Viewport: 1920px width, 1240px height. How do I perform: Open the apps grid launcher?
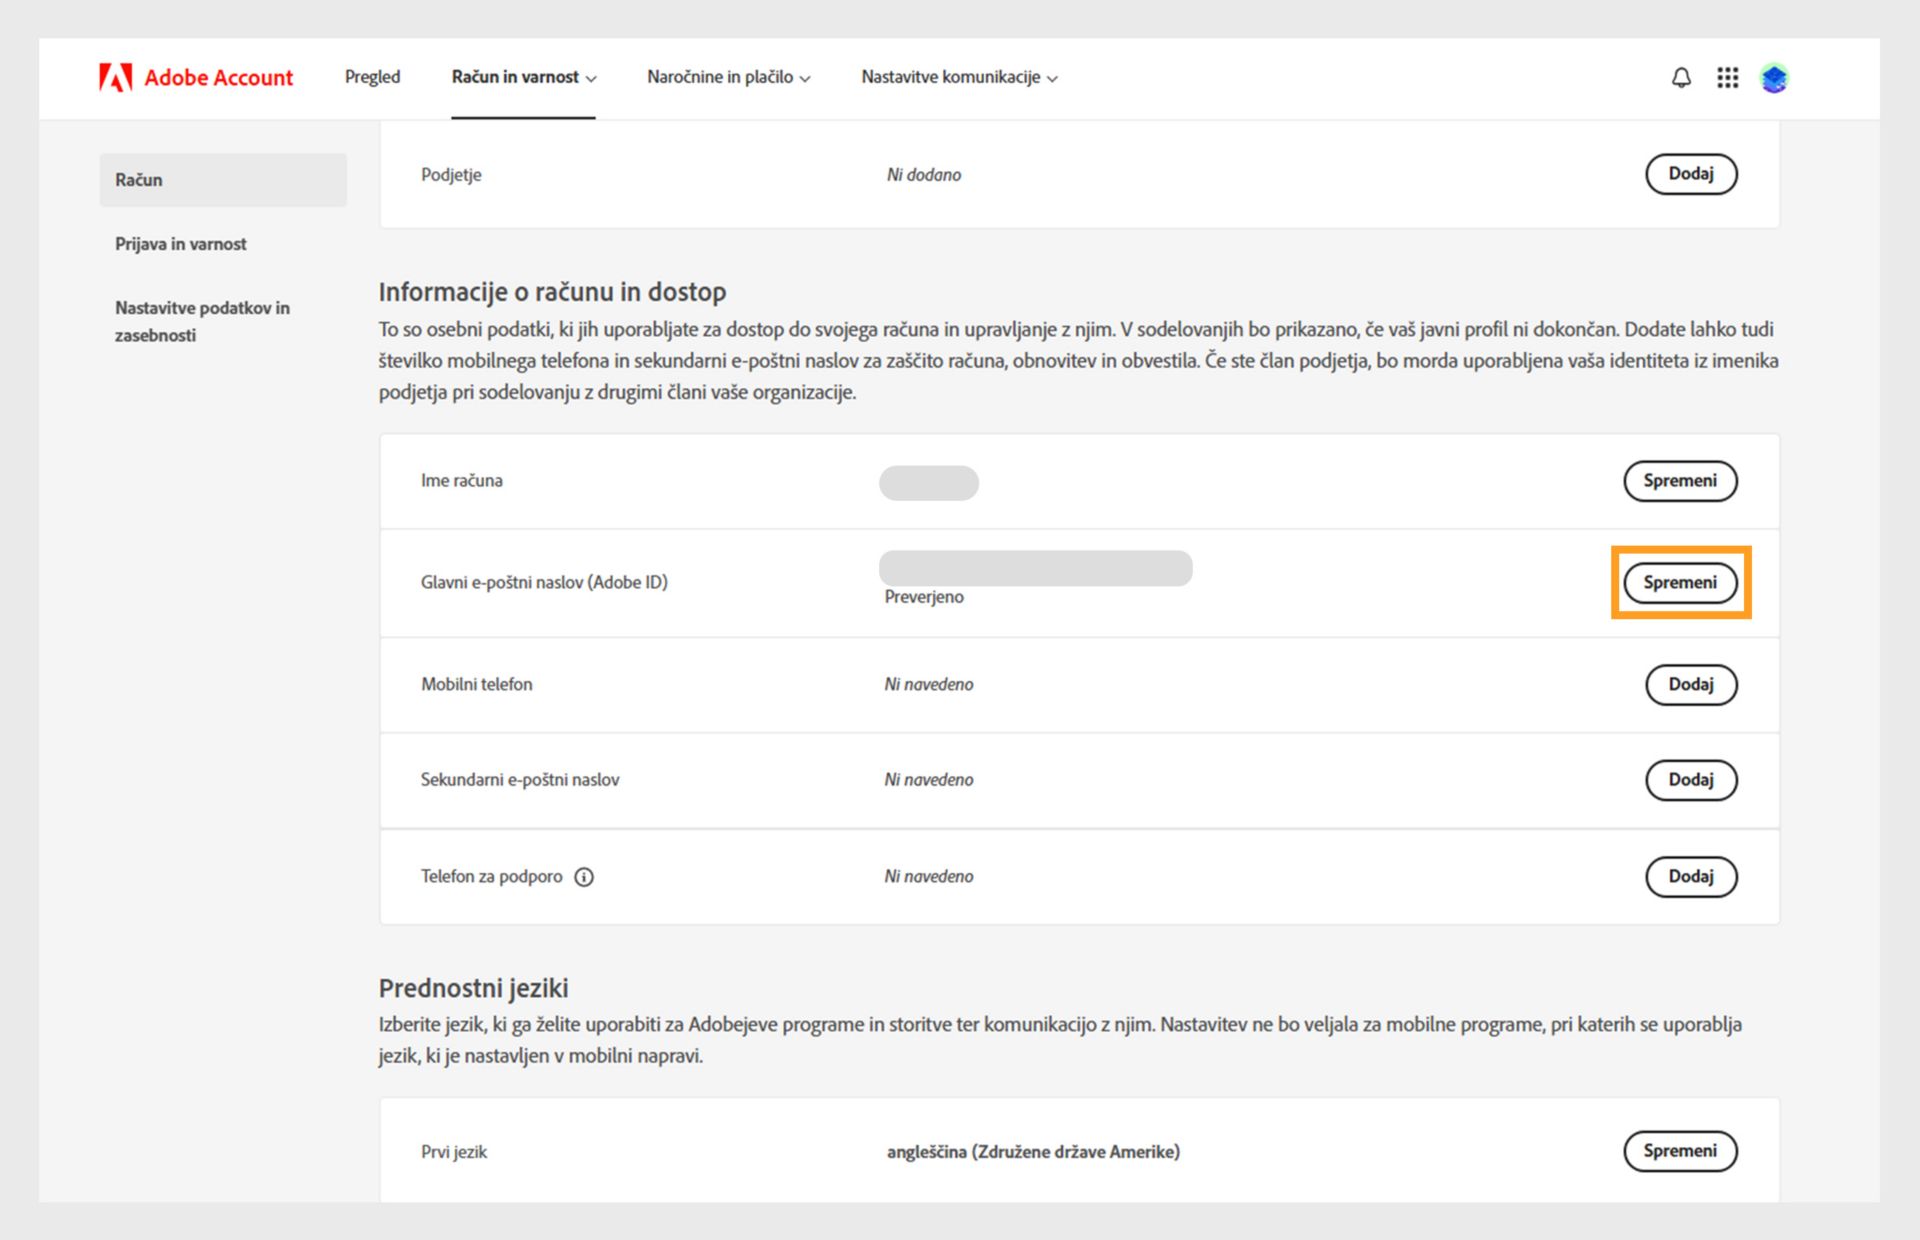click(1727, 78)
